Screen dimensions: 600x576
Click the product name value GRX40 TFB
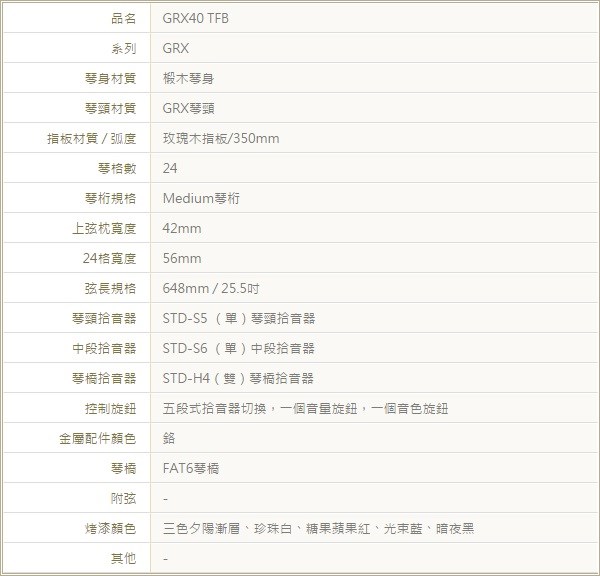(x=188, y=19)
